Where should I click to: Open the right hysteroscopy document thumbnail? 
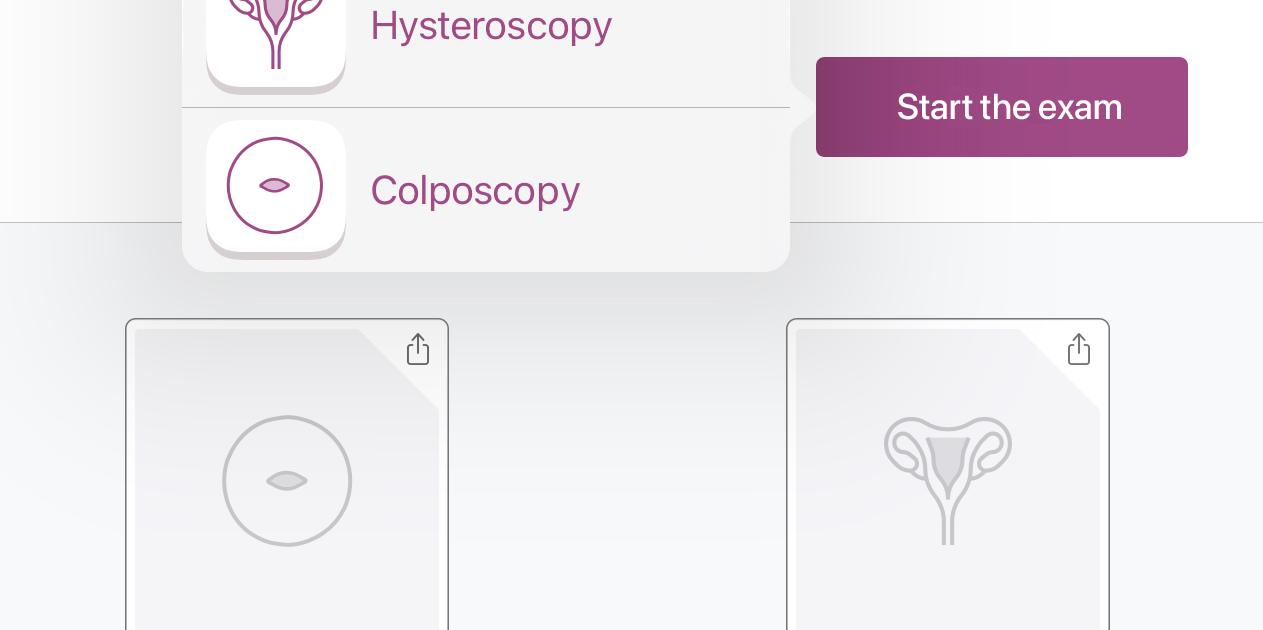click(x=948, y=475)
